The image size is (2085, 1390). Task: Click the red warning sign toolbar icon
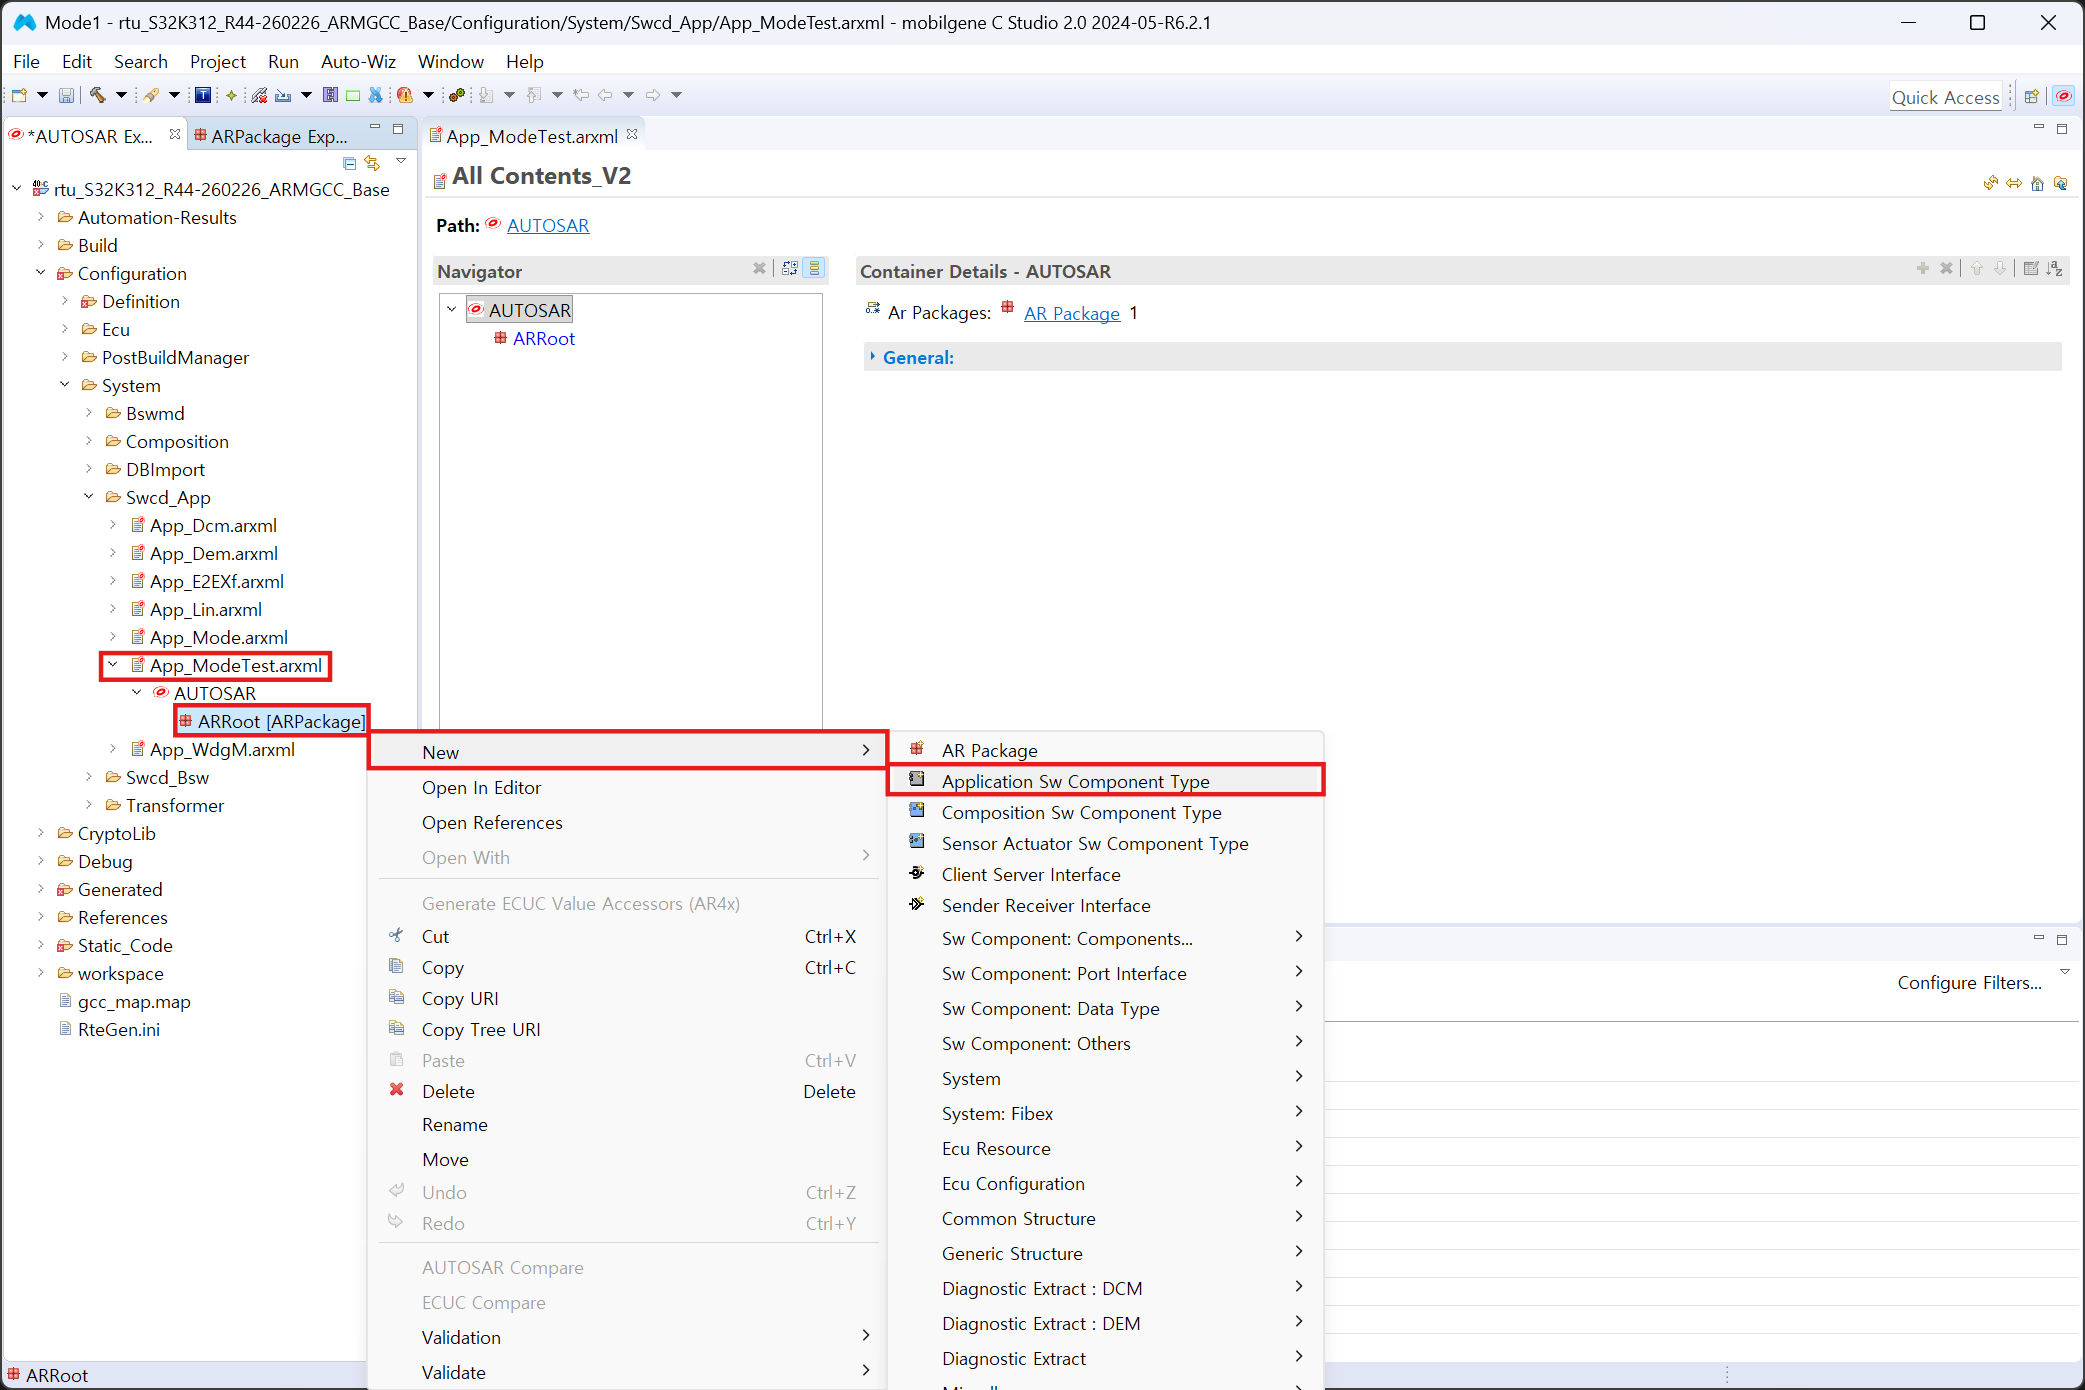pos(405,95)
